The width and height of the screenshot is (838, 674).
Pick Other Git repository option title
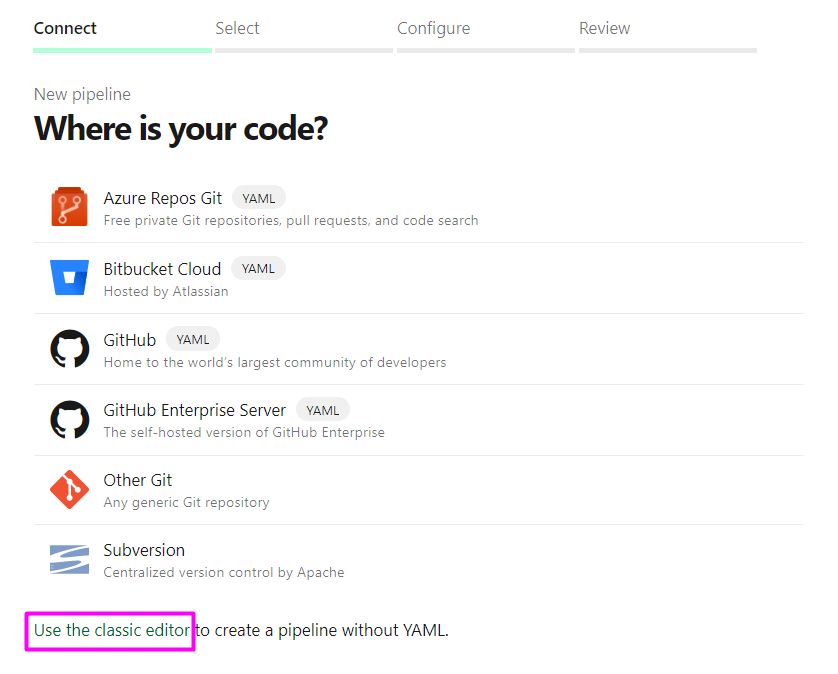[138, 480]
